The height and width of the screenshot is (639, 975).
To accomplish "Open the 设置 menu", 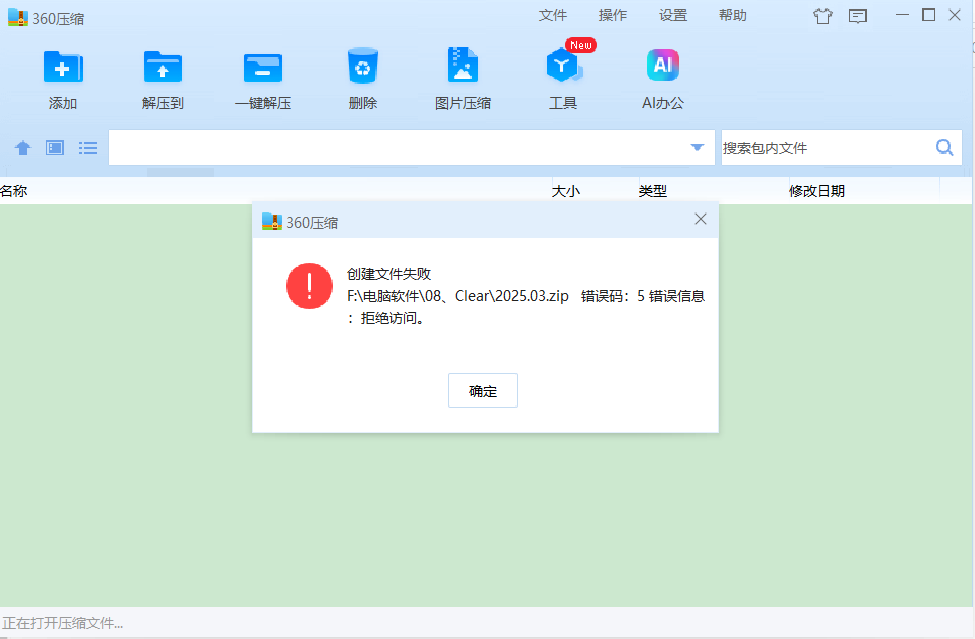I will [x=673, y=15].
